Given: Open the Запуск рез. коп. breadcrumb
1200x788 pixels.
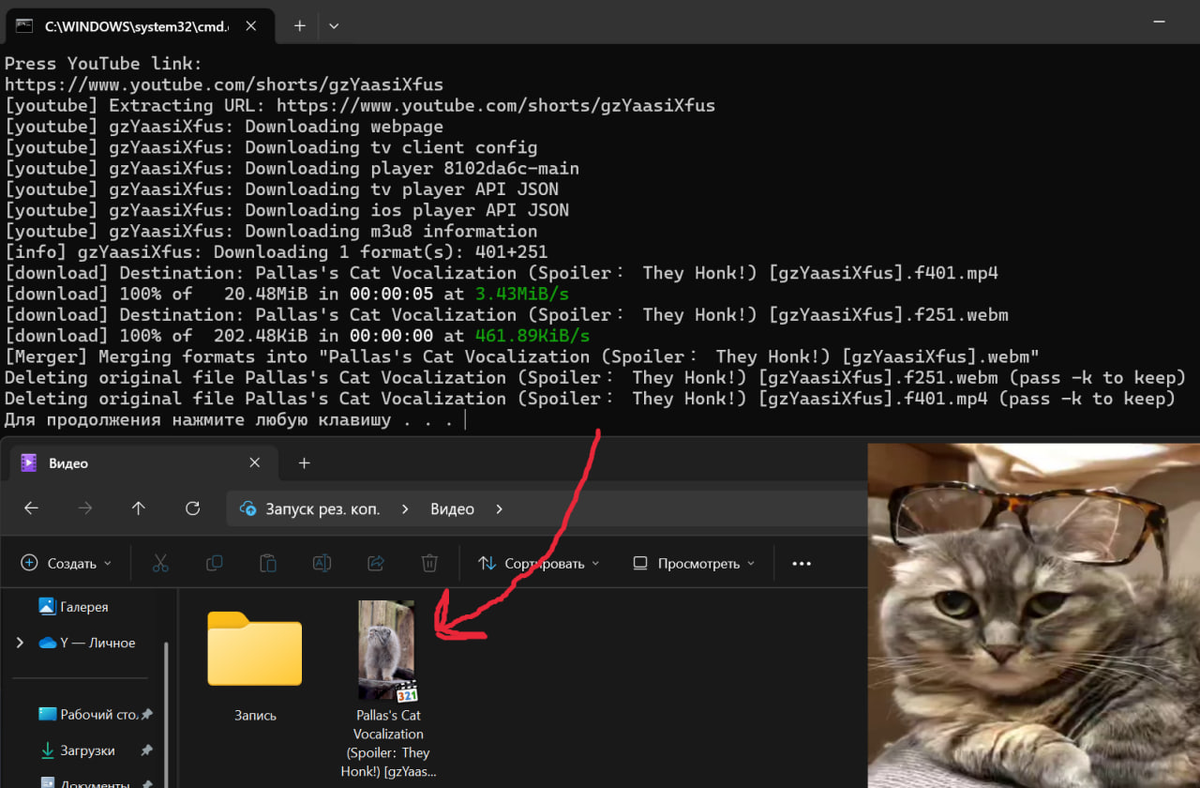Looking at the screenshot, I should click(x=322, y=509).
